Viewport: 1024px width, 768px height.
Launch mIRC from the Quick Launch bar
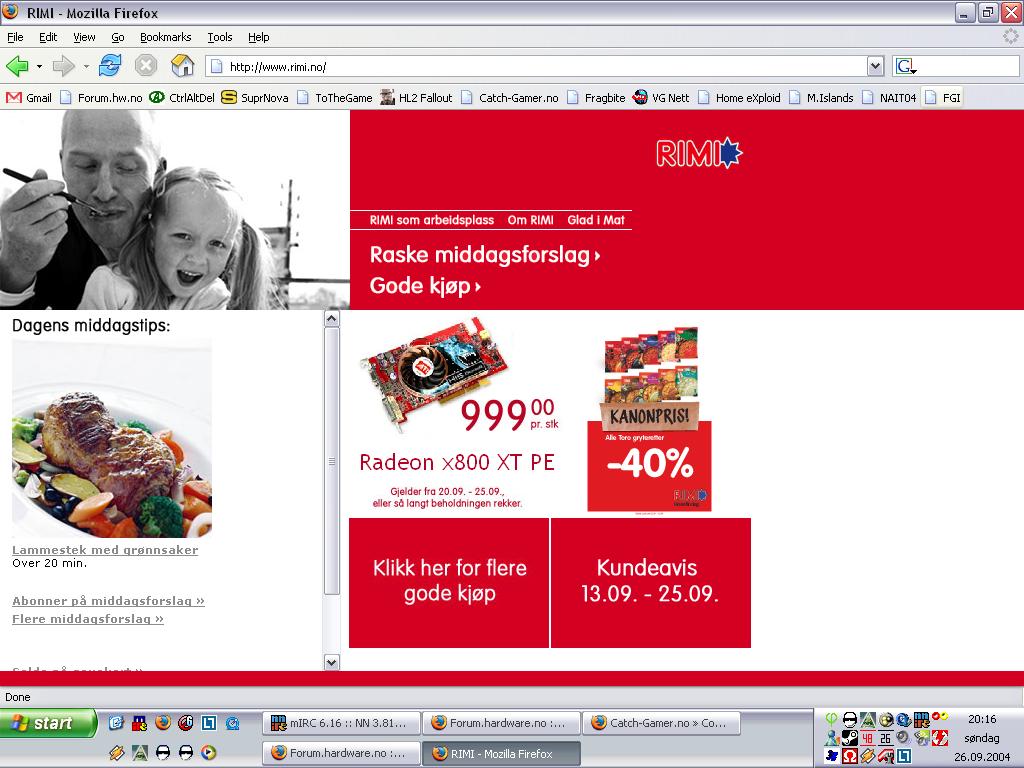[x=138, y=723]
